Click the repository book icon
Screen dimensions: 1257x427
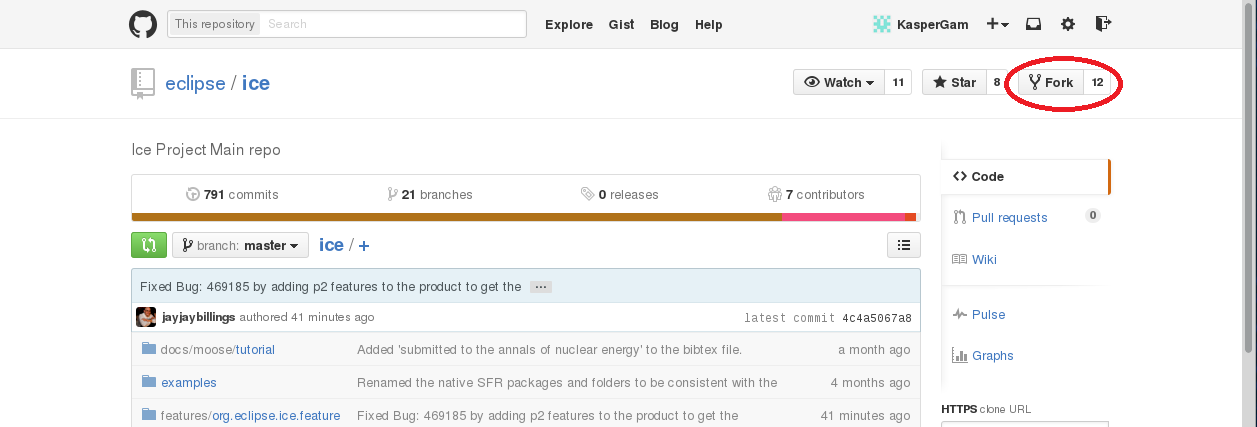142,83
